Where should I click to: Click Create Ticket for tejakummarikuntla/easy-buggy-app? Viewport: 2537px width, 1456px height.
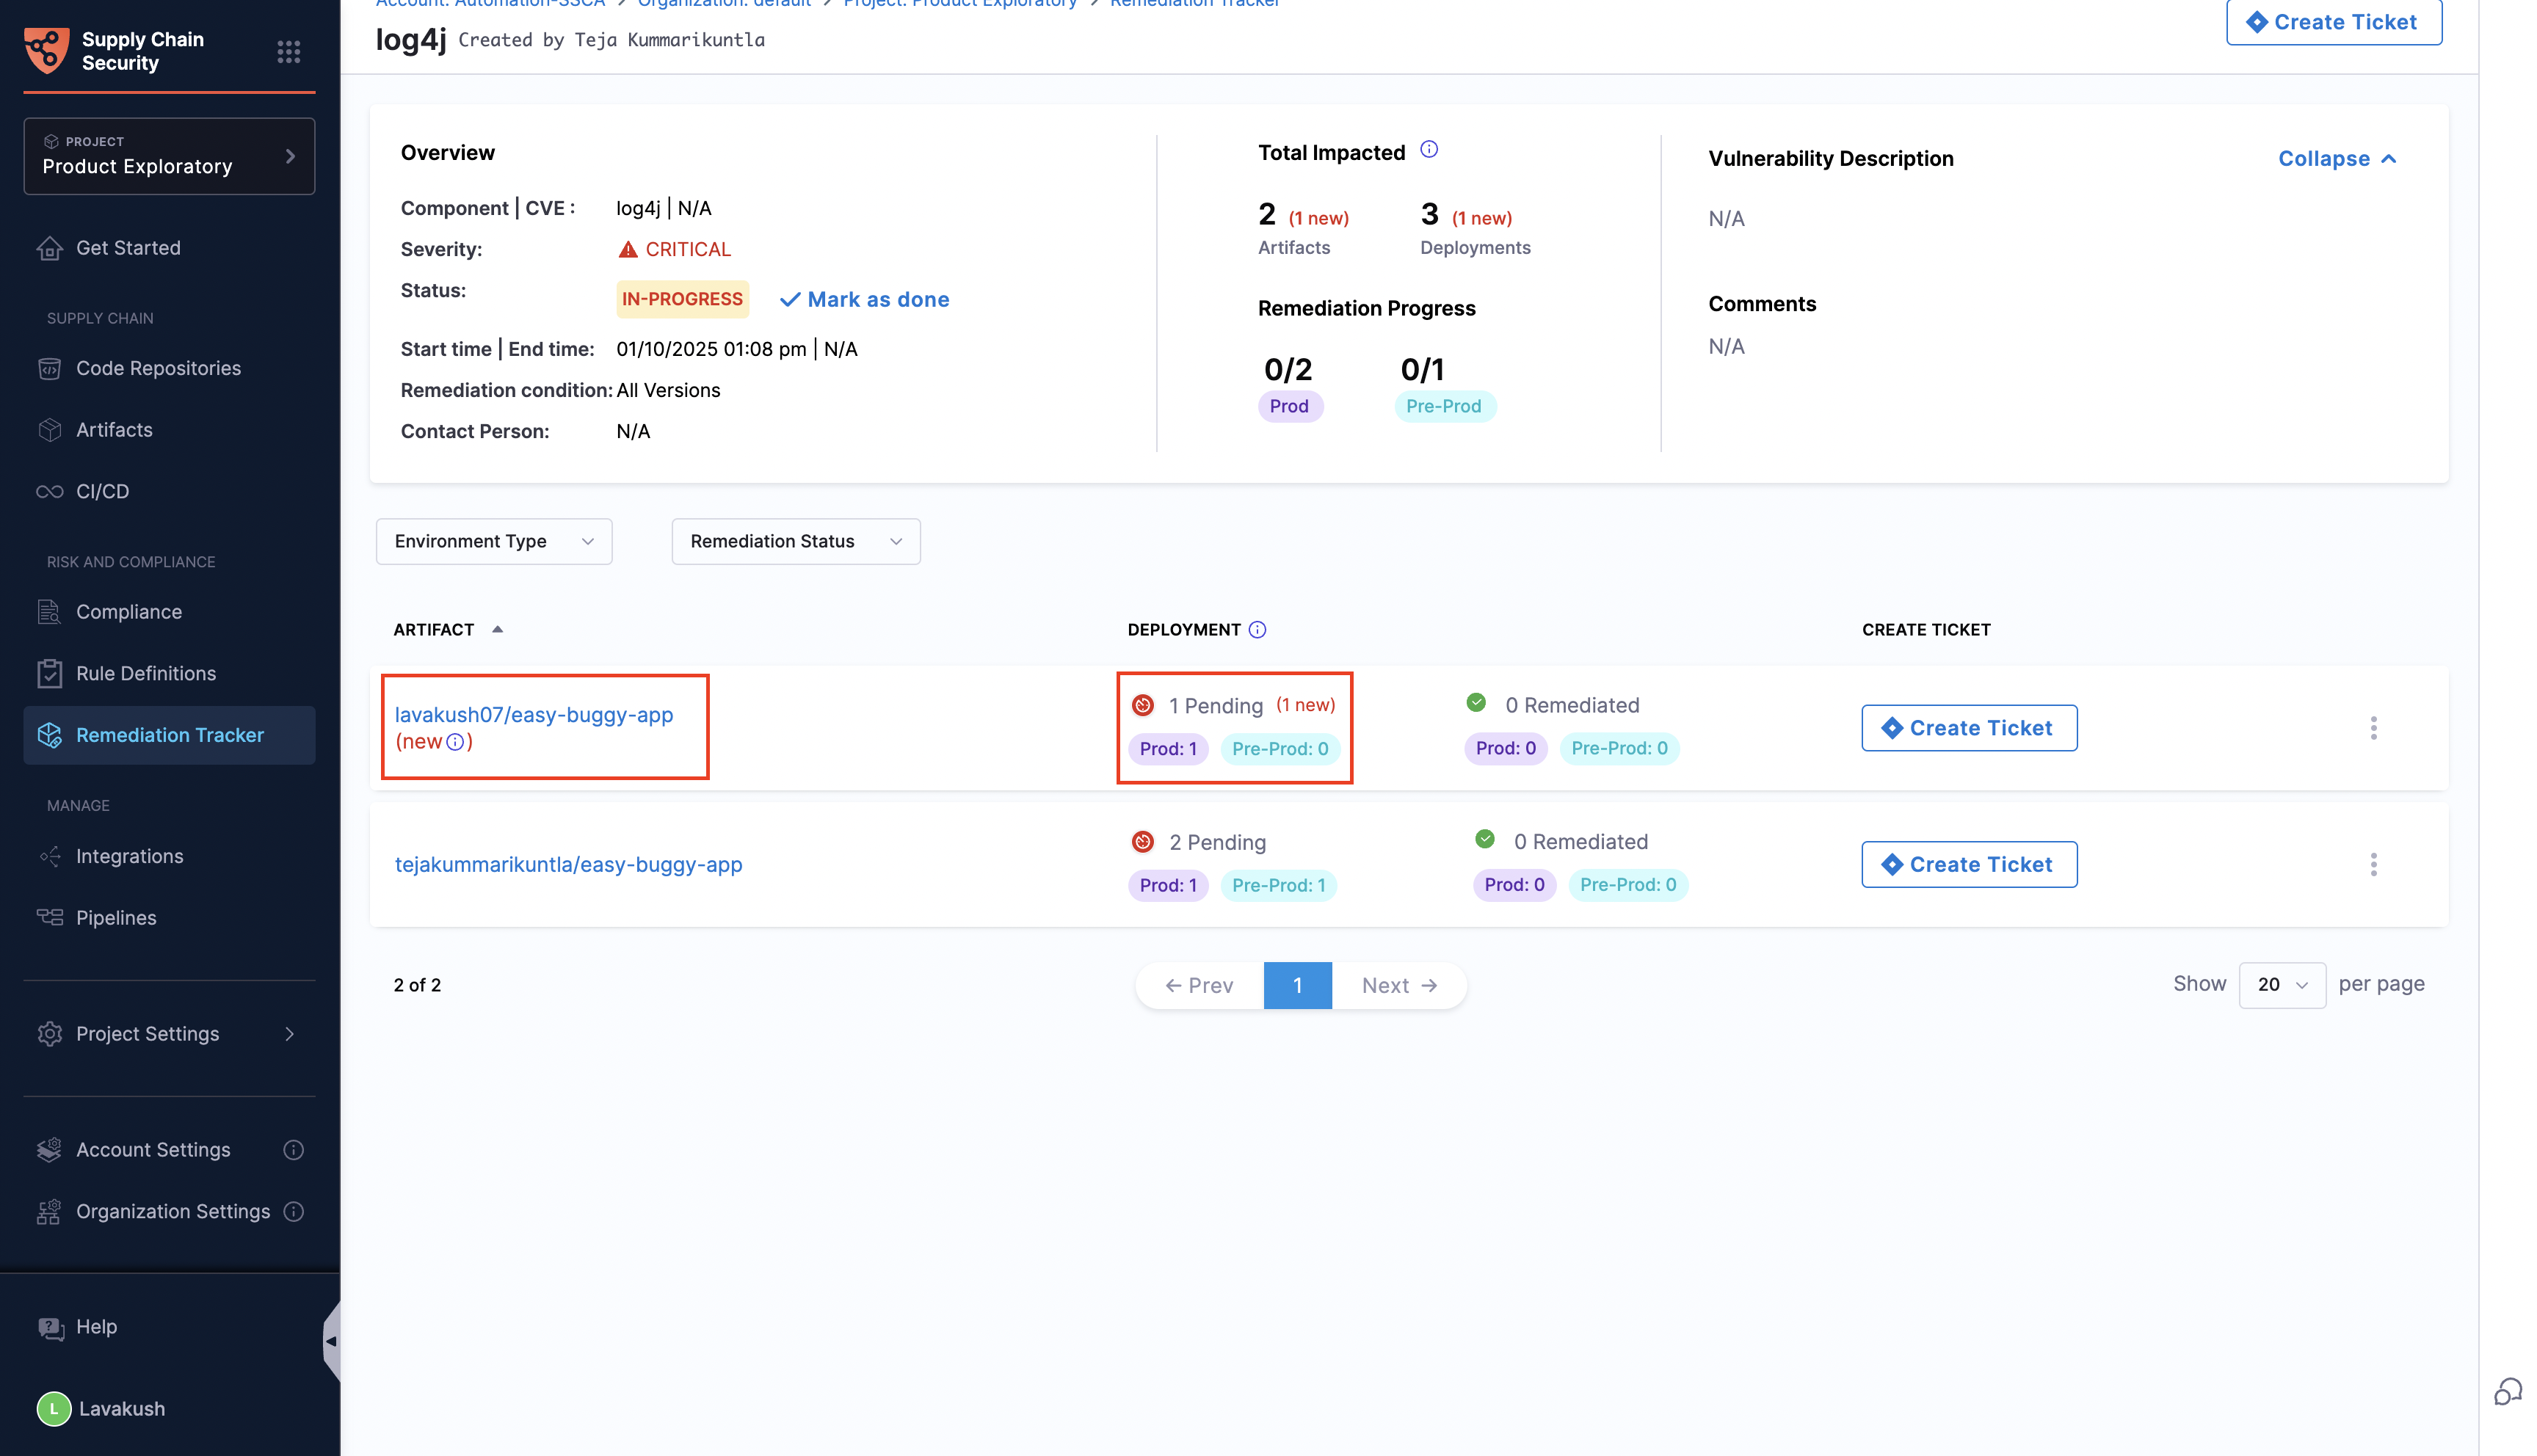click(1968, 864)
